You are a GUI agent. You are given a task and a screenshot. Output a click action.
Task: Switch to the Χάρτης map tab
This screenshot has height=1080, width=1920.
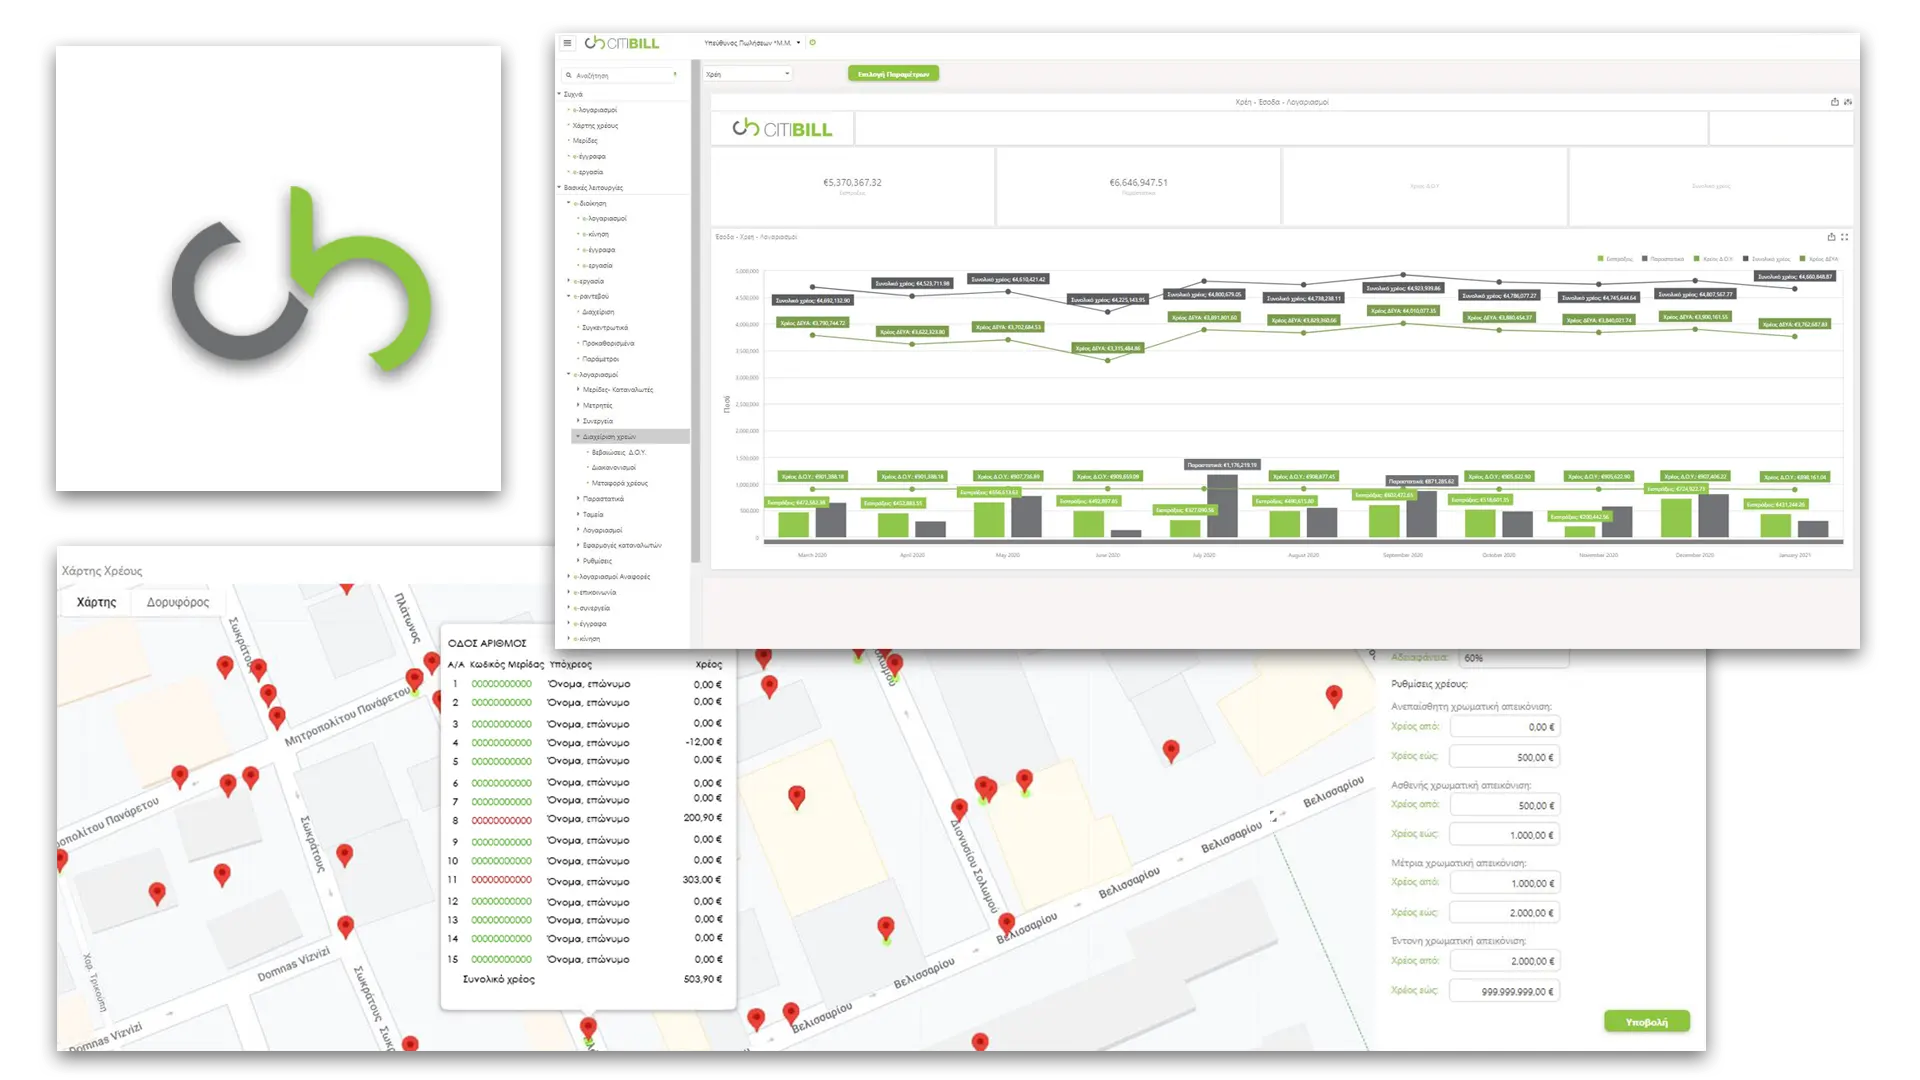tap(96, 602)
